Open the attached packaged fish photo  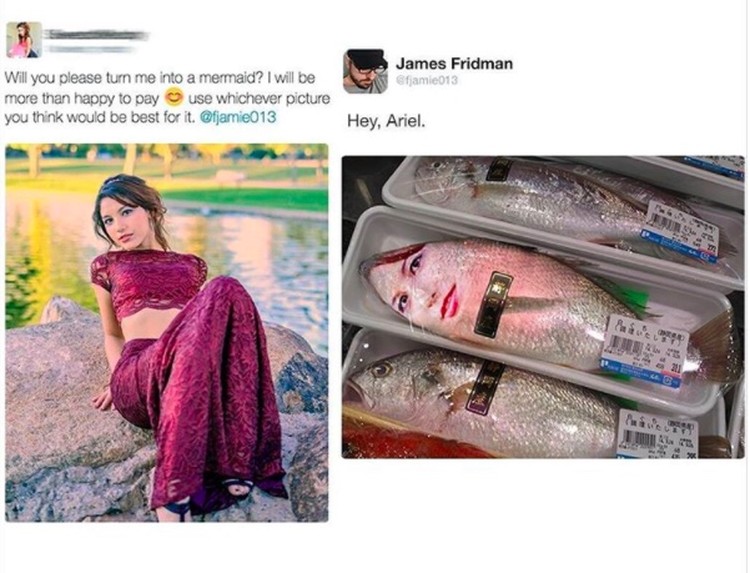pyautogui.click(x=543, y=307)
